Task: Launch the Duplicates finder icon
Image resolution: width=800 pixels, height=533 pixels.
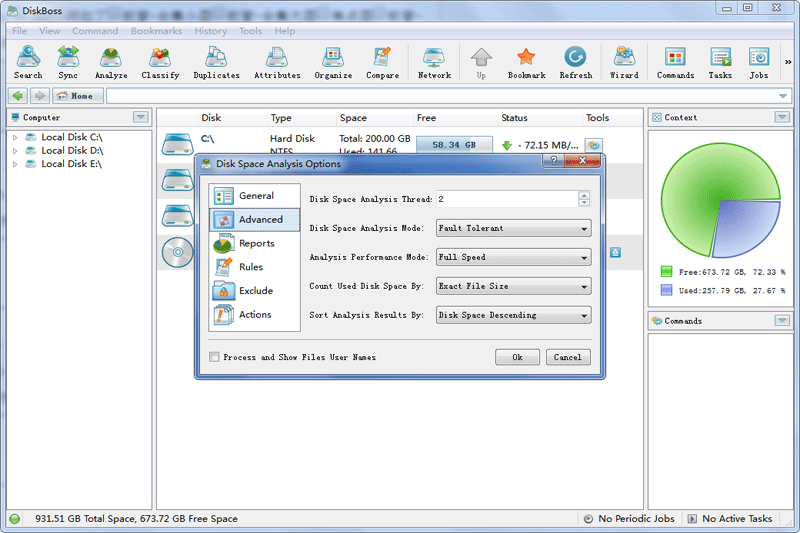Action: (x=216, y=62)
